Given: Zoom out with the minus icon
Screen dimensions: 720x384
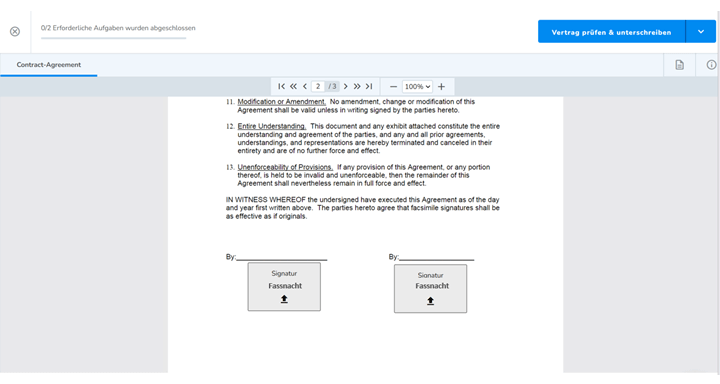Looking at the screenshot, I should point(393,86).
